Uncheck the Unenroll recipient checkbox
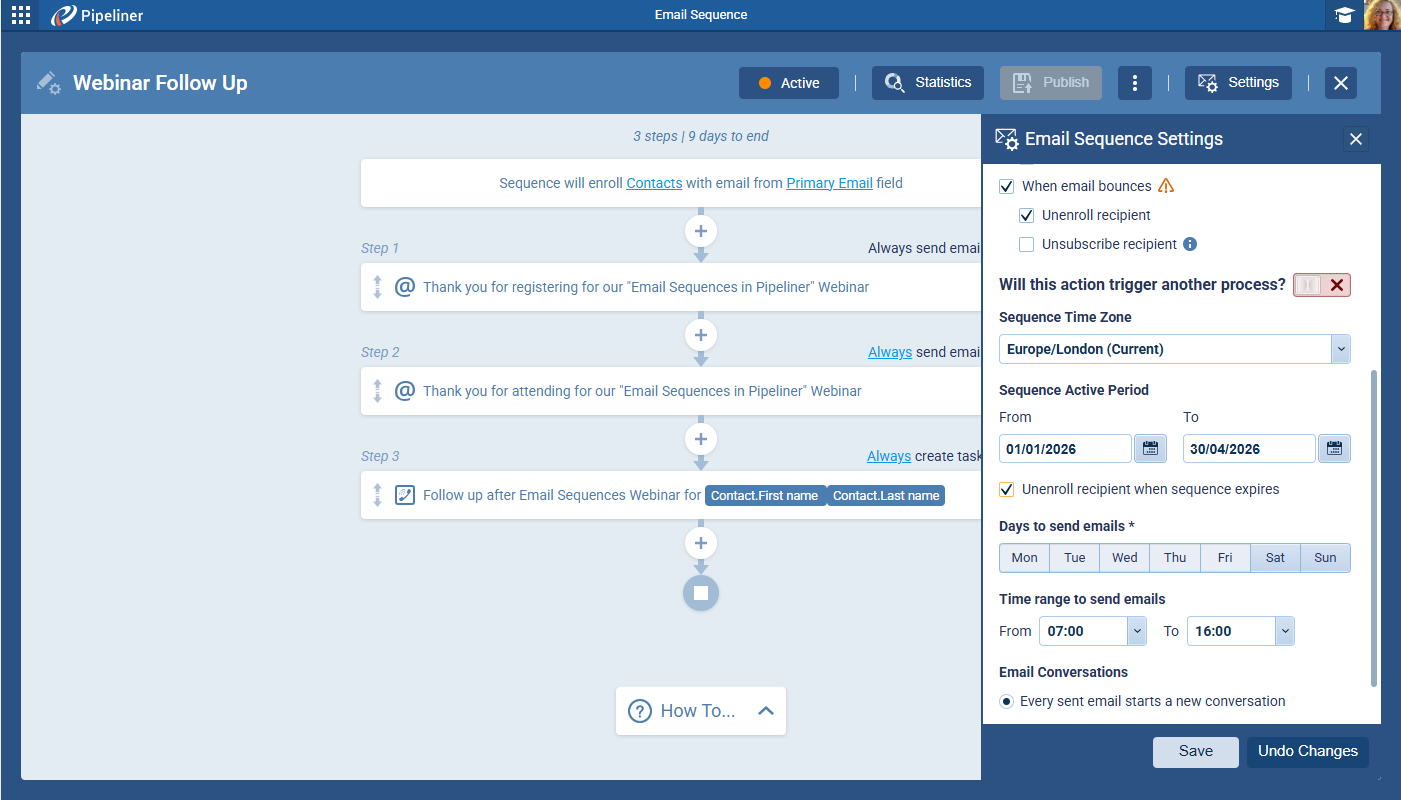 1026,215
